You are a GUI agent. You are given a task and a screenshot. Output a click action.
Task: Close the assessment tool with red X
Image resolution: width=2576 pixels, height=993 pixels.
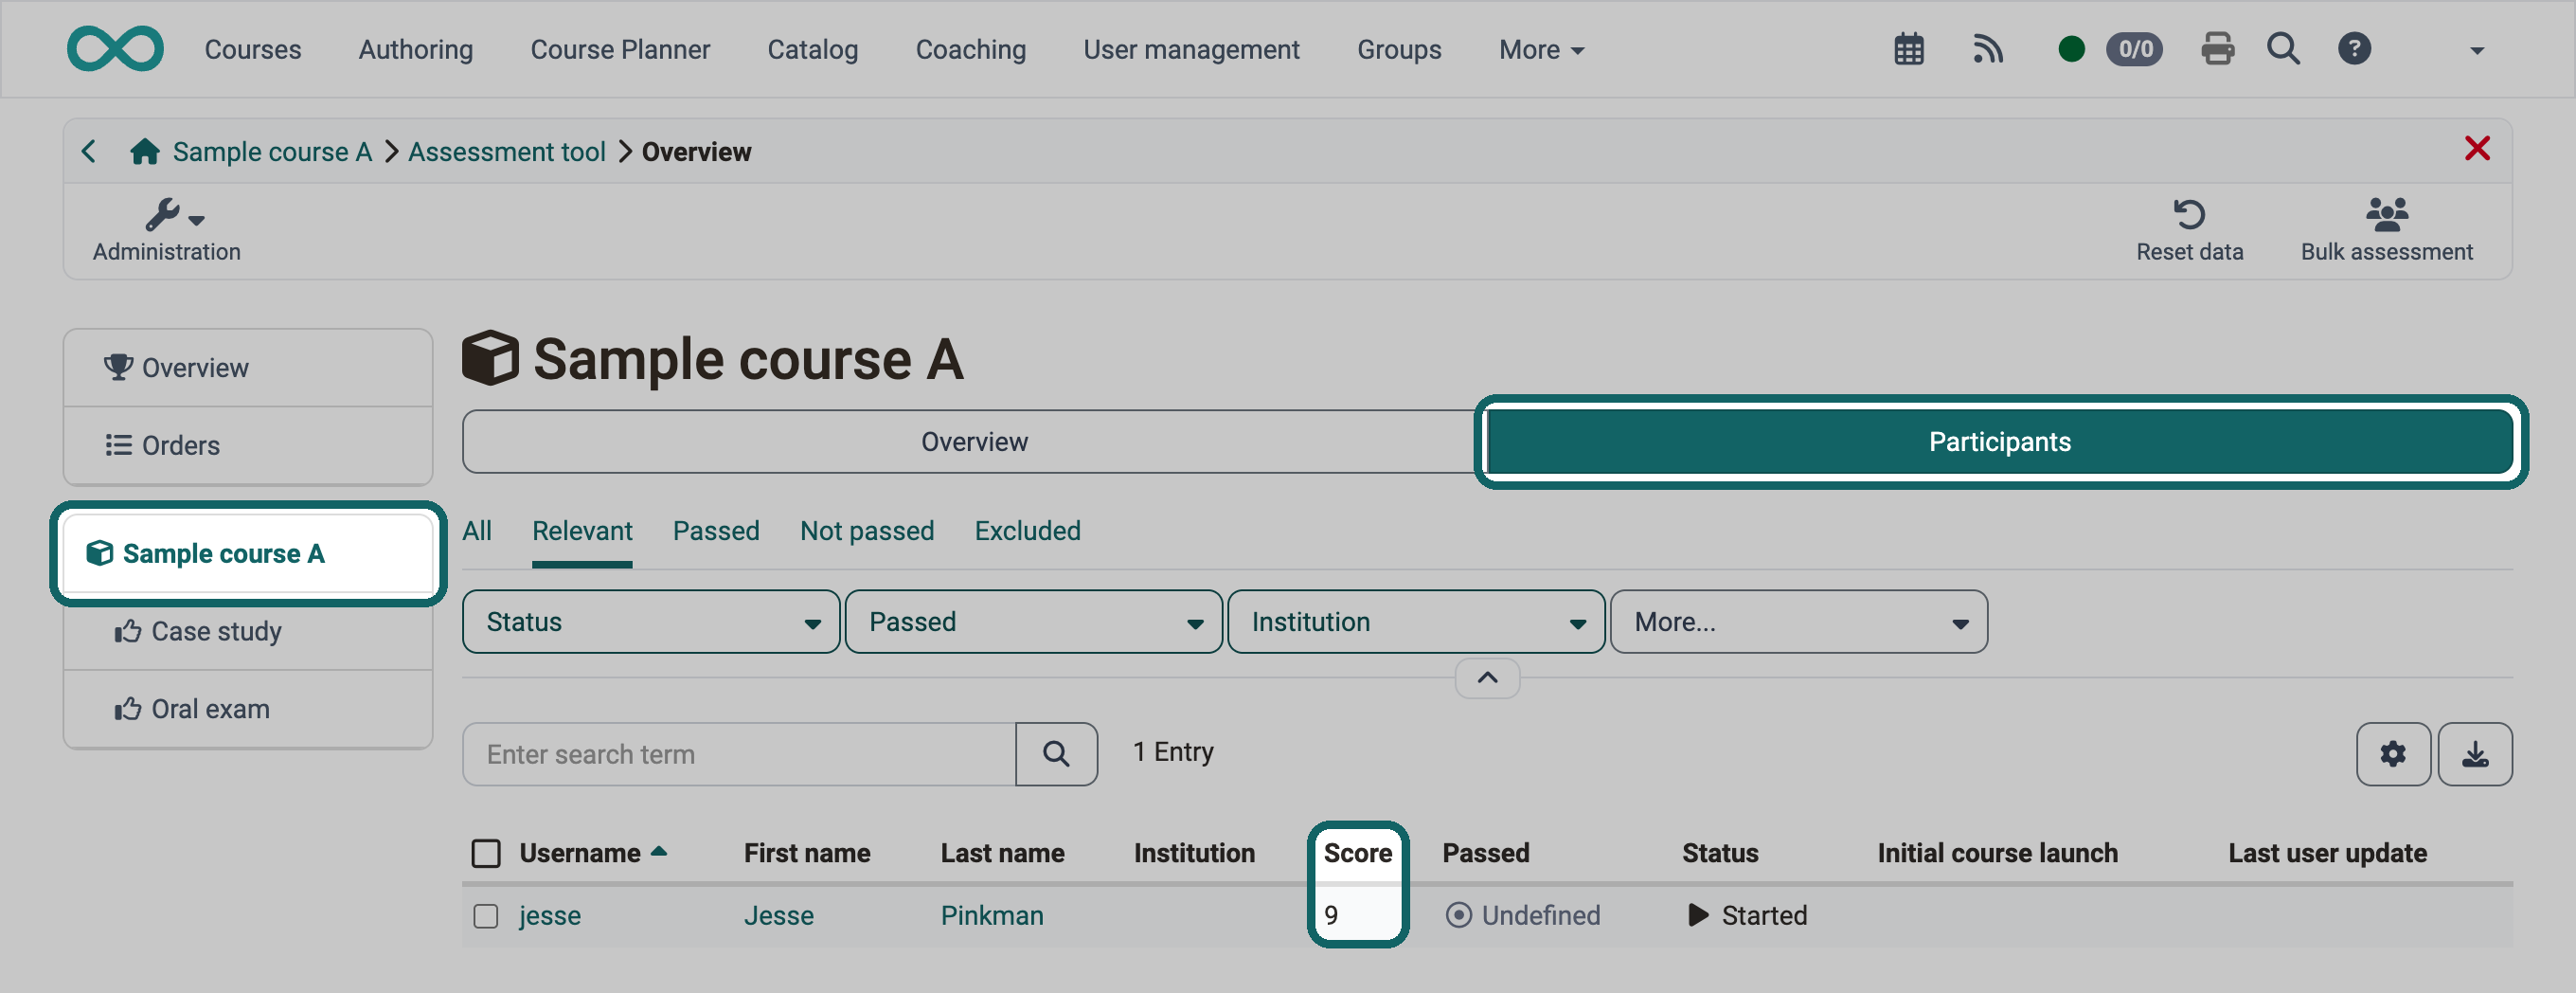click(x=2477, y=149)
